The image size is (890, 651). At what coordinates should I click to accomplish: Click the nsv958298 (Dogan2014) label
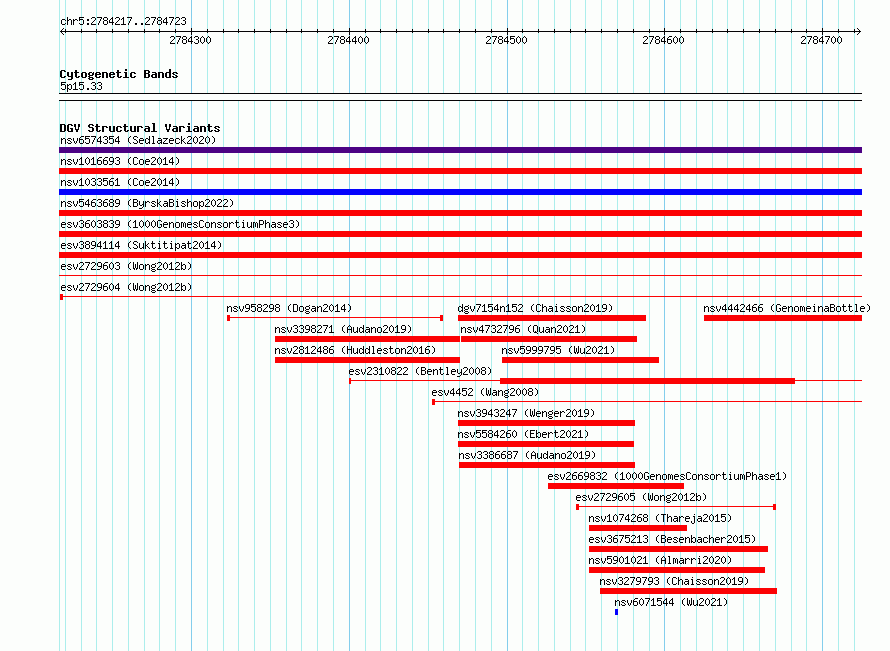(x=289, y=308)
